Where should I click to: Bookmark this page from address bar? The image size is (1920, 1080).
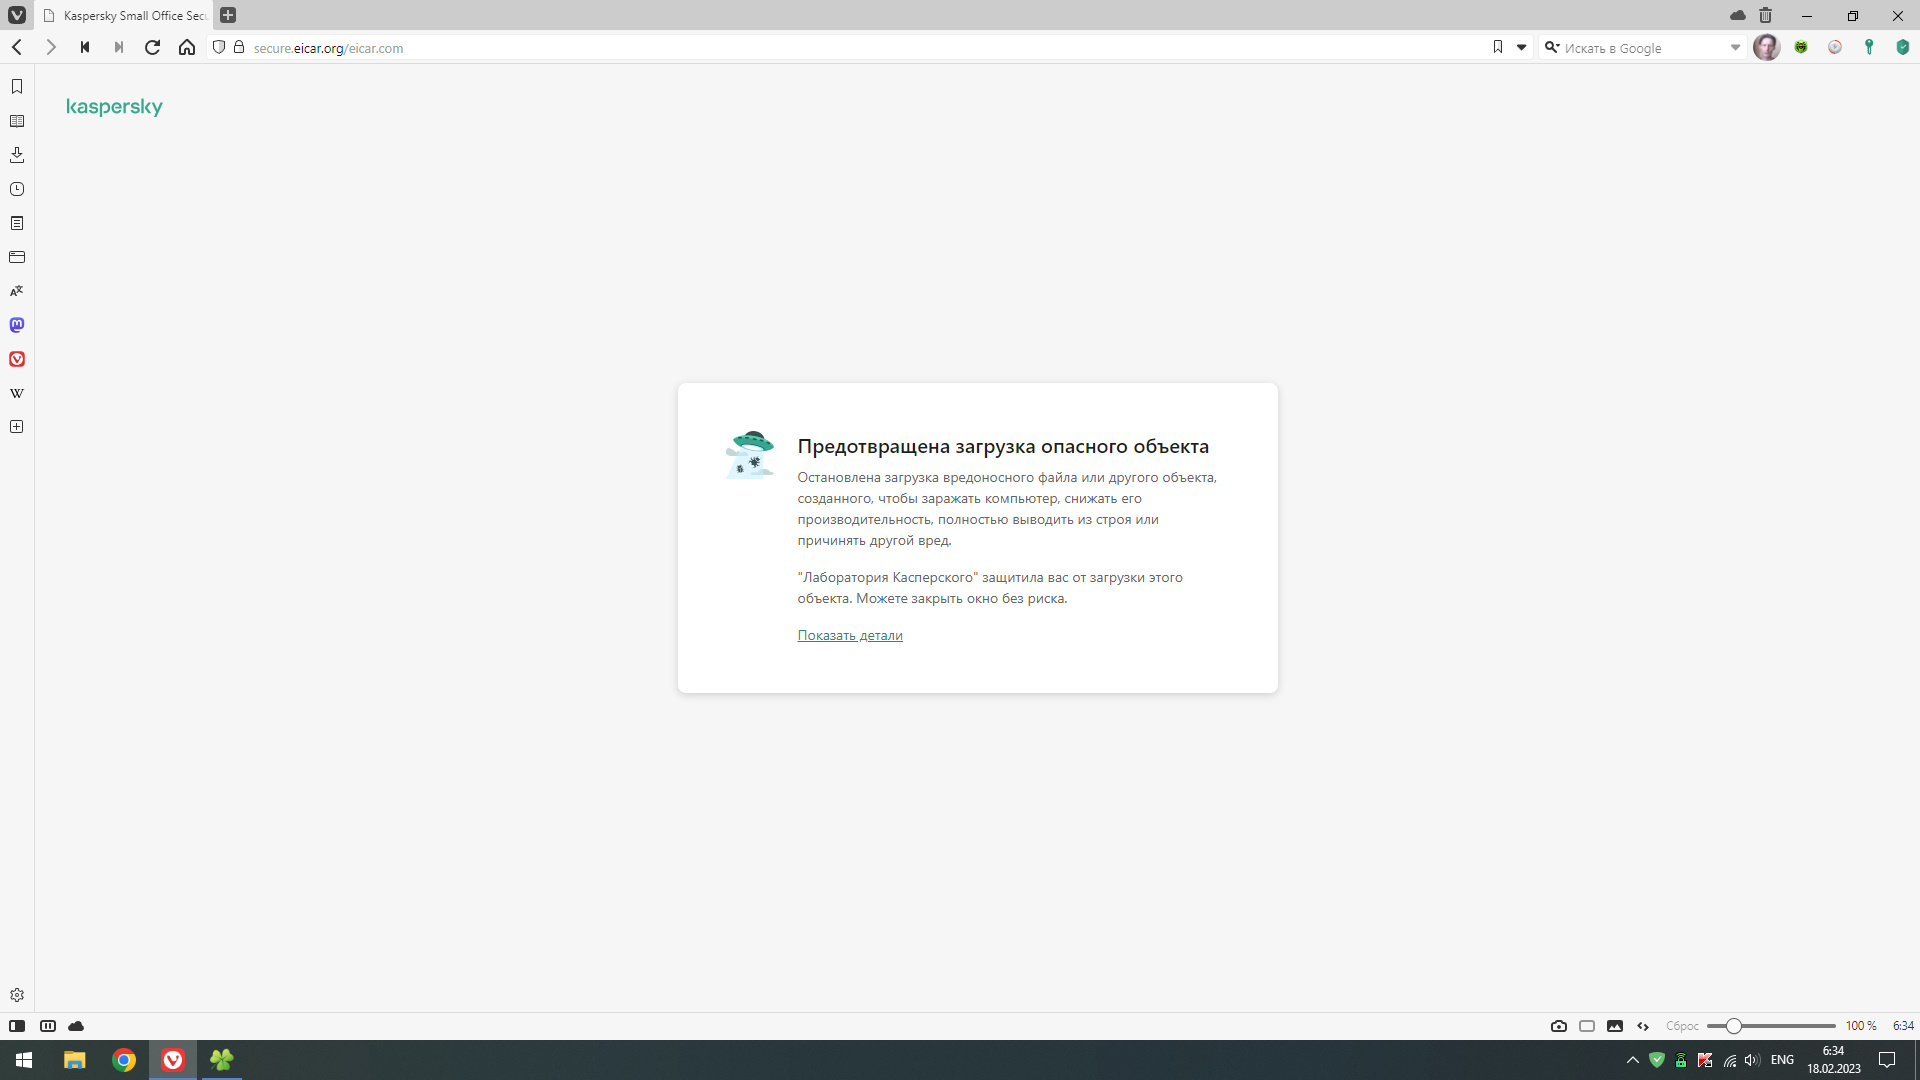click(x=1498, y=47)
